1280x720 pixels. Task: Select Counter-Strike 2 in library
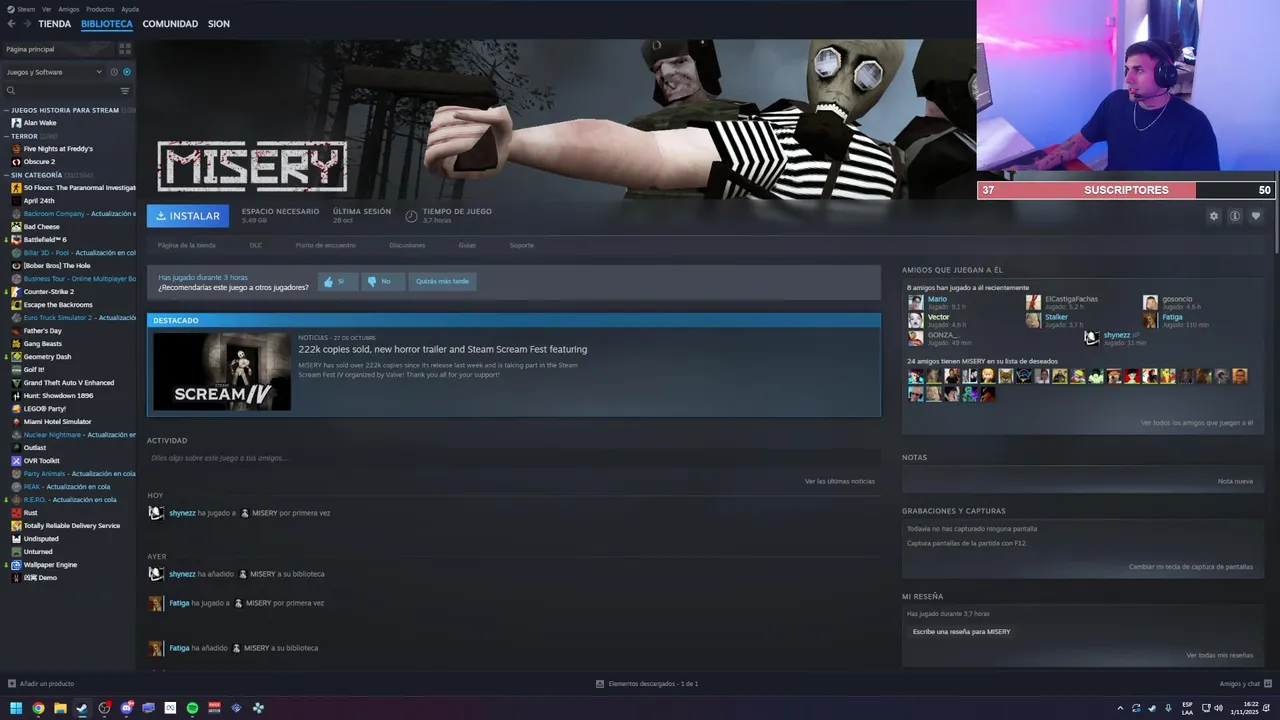click(49, 292)
